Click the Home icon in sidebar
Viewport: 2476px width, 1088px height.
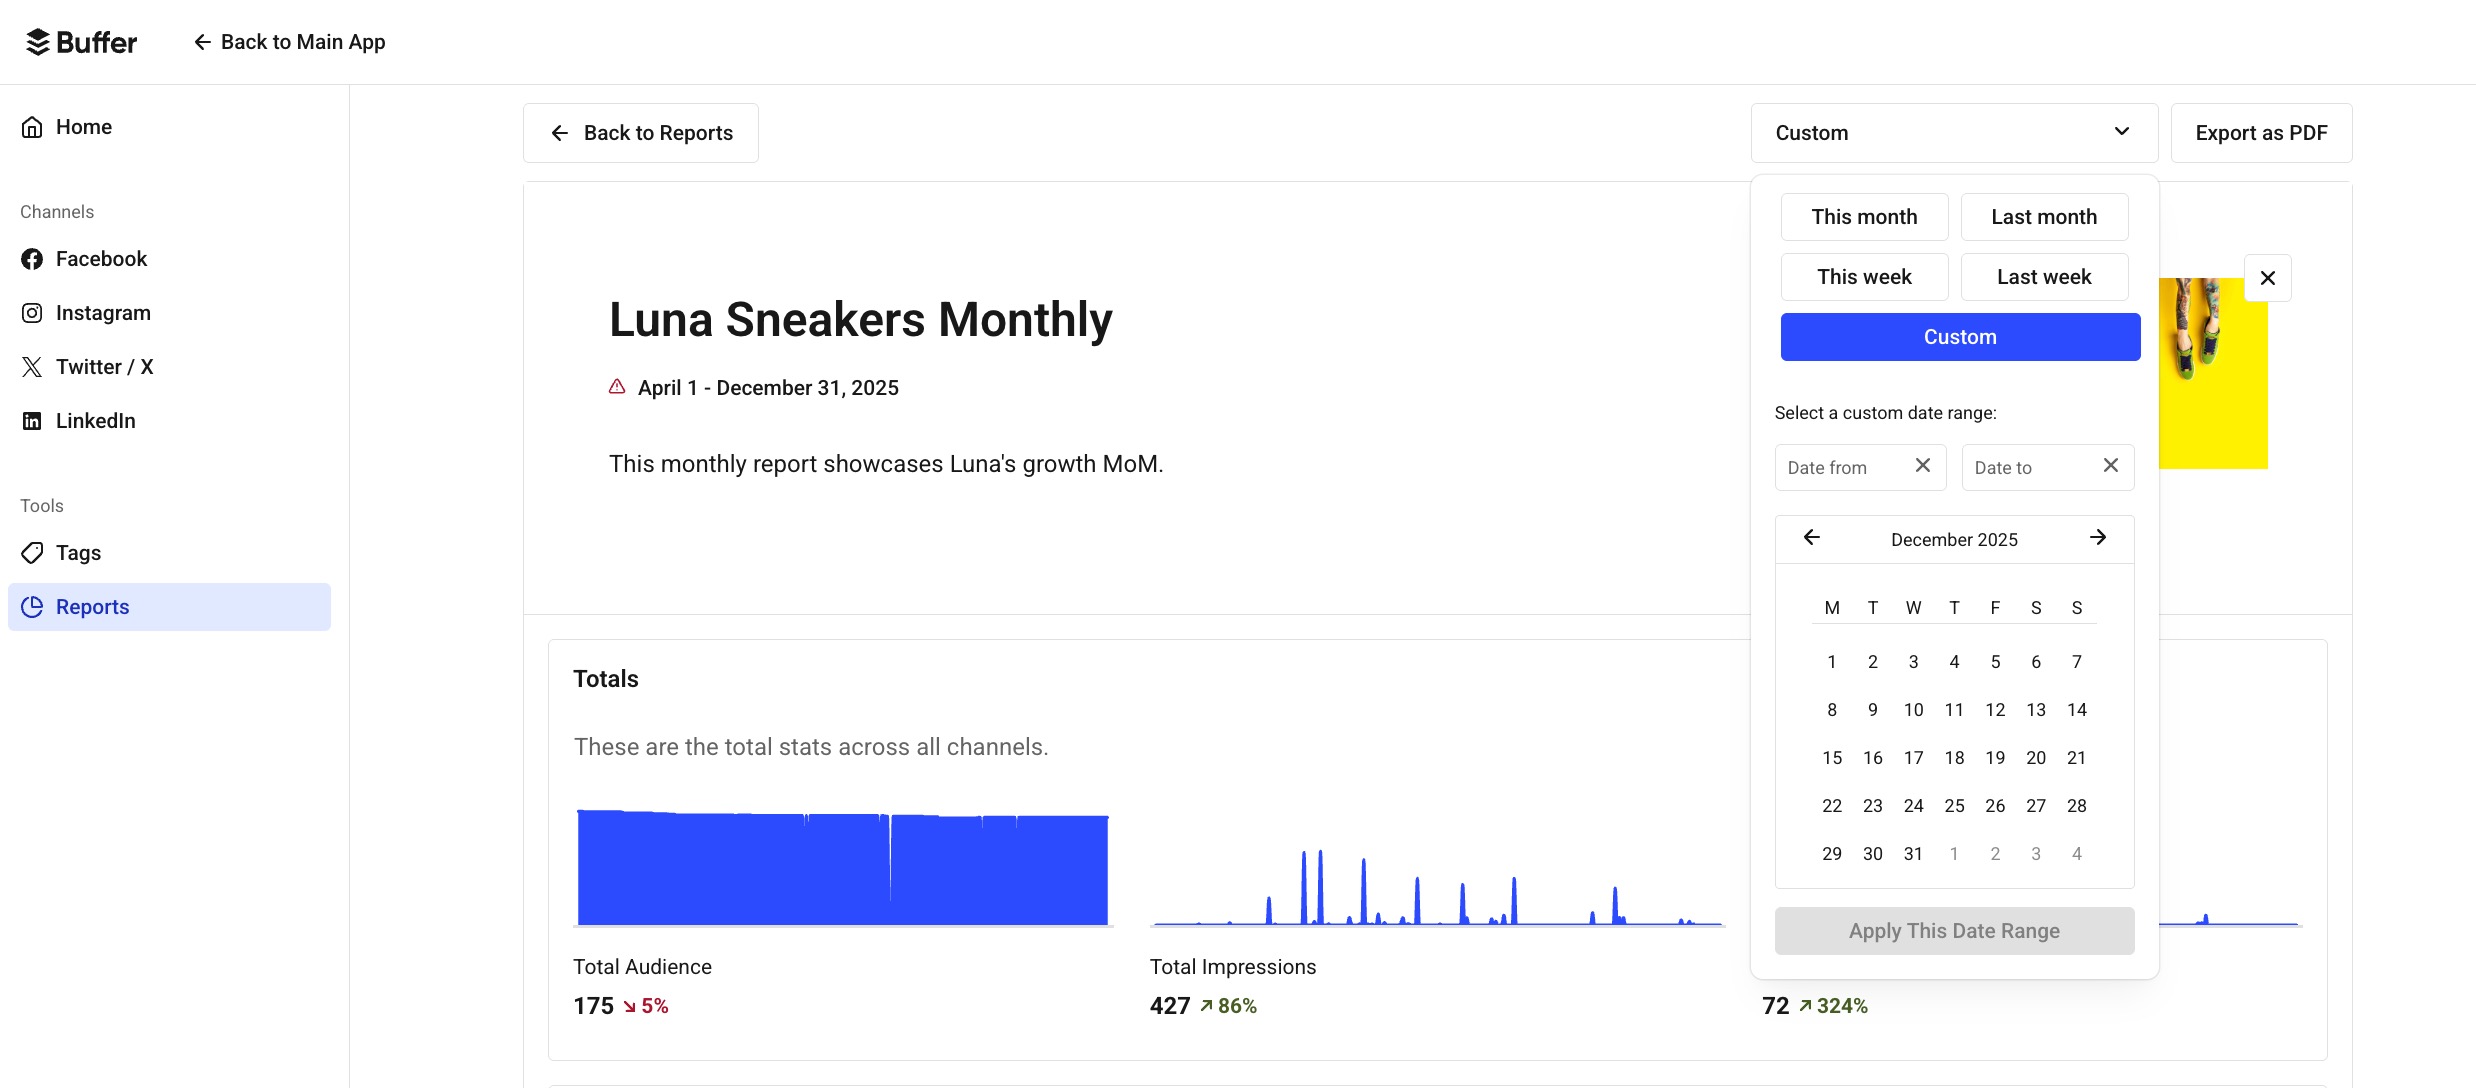point(32,126)
